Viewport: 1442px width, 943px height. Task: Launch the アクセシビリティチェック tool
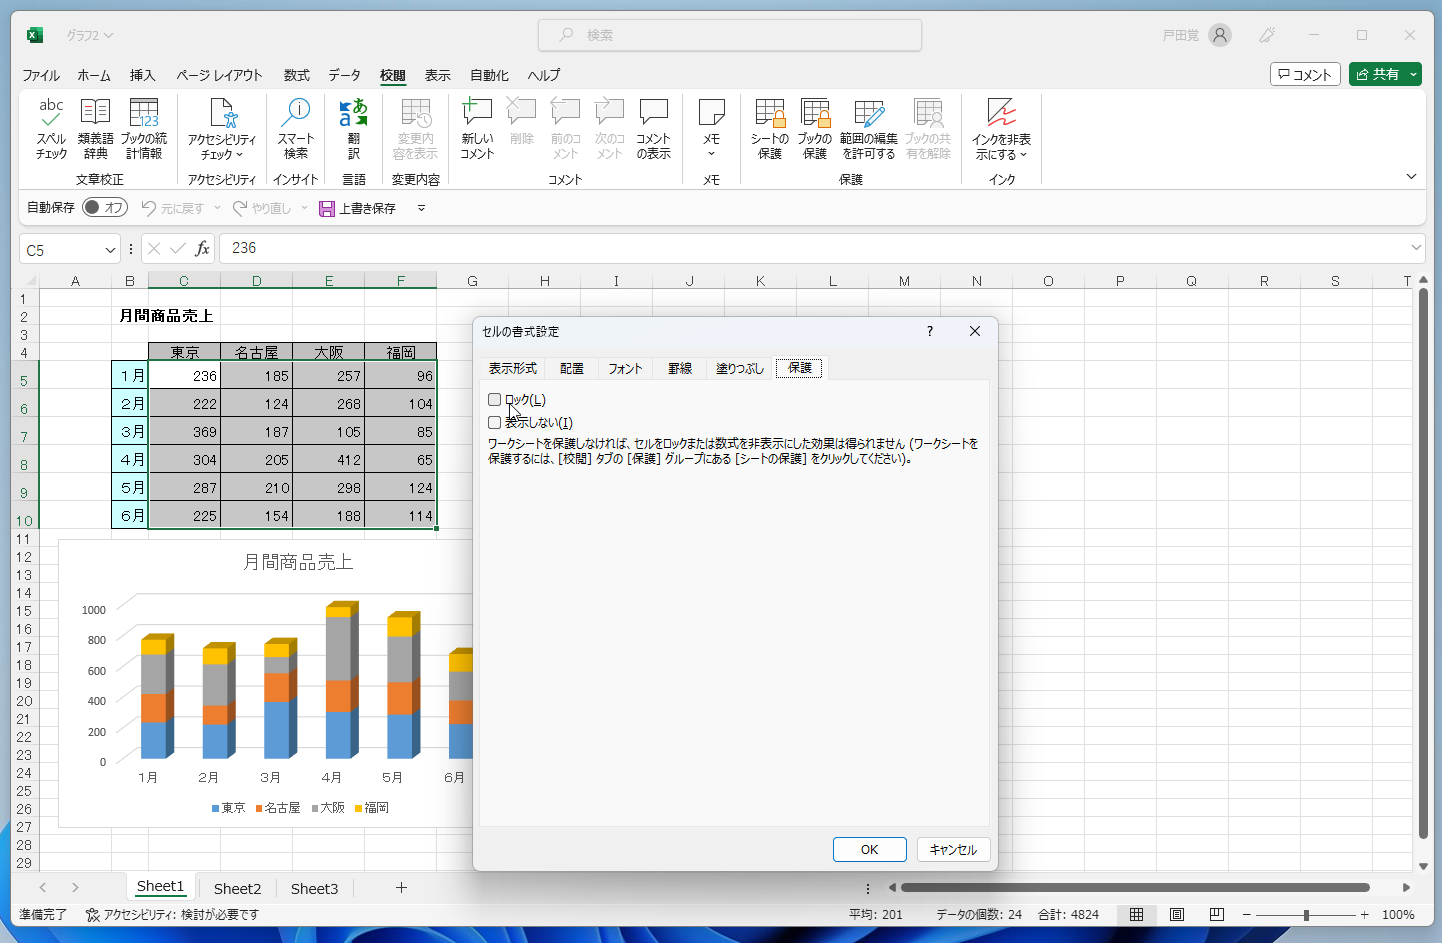click(x=222, y=129)
